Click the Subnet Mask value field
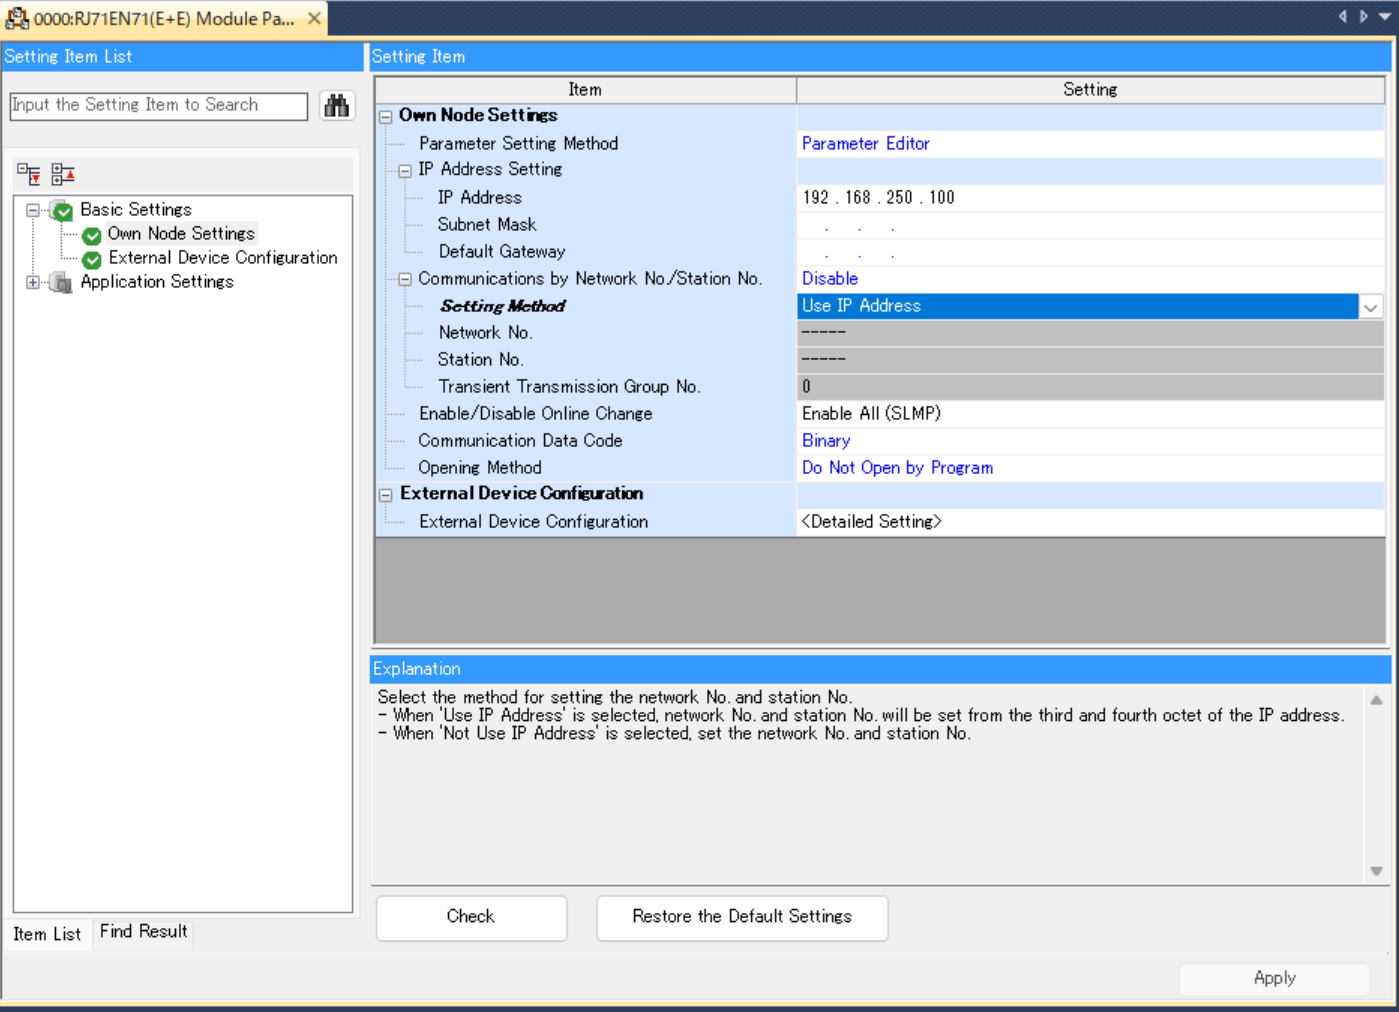1399x1012 pixels. [x=1090, y=225]
